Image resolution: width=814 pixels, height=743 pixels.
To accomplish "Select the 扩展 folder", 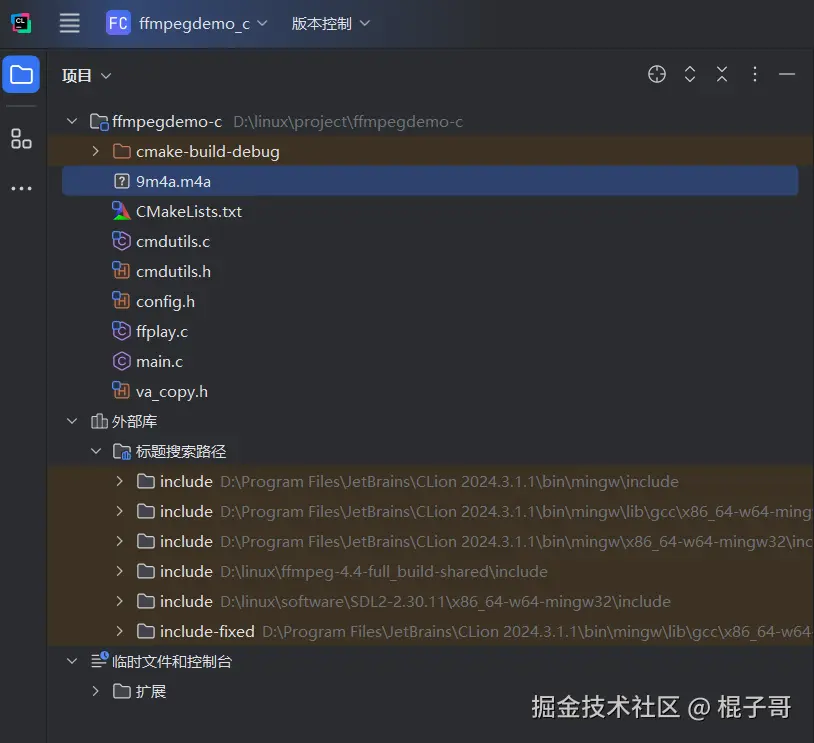I will [x=151, y=692].
